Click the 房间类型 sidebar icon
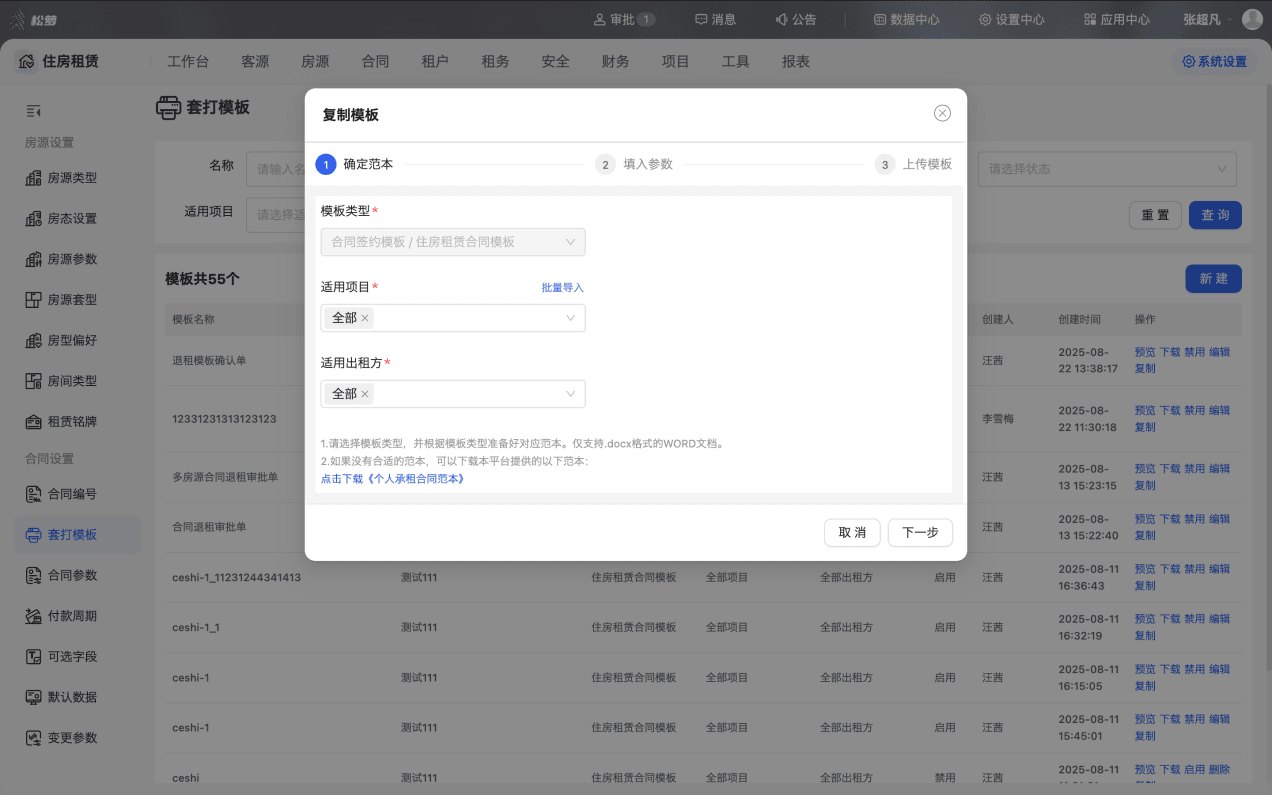 pos(33,381)
